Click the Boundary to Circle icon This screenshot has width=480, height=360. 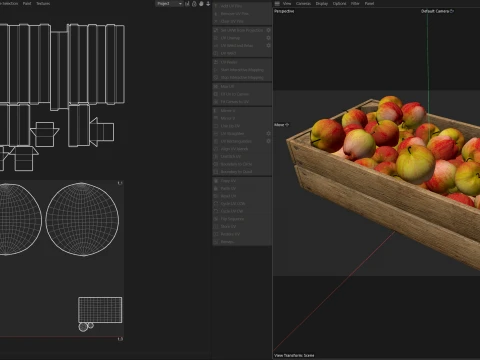[x=216, y=164]
